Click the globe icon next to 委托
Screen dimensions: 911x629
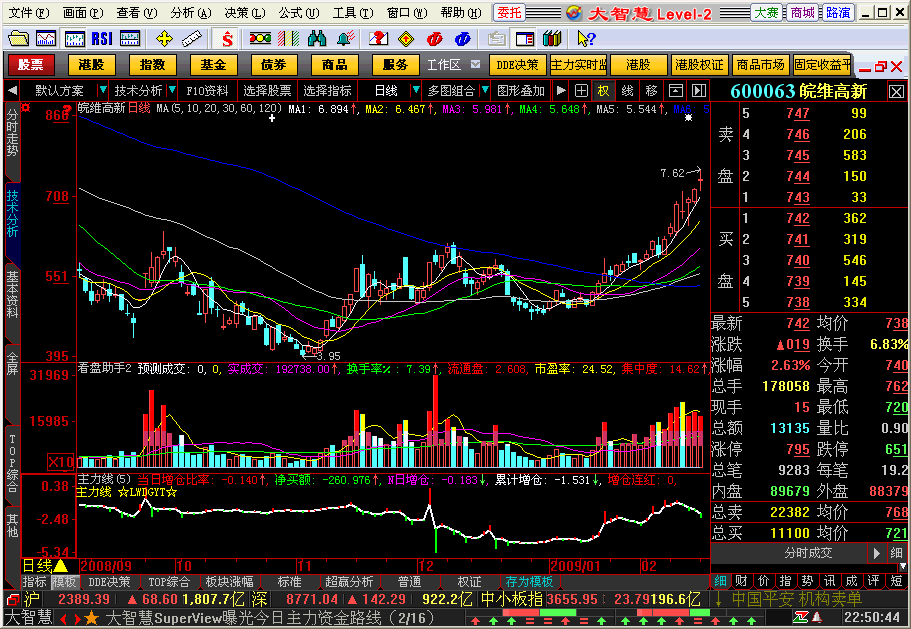(x=573, y=12)
